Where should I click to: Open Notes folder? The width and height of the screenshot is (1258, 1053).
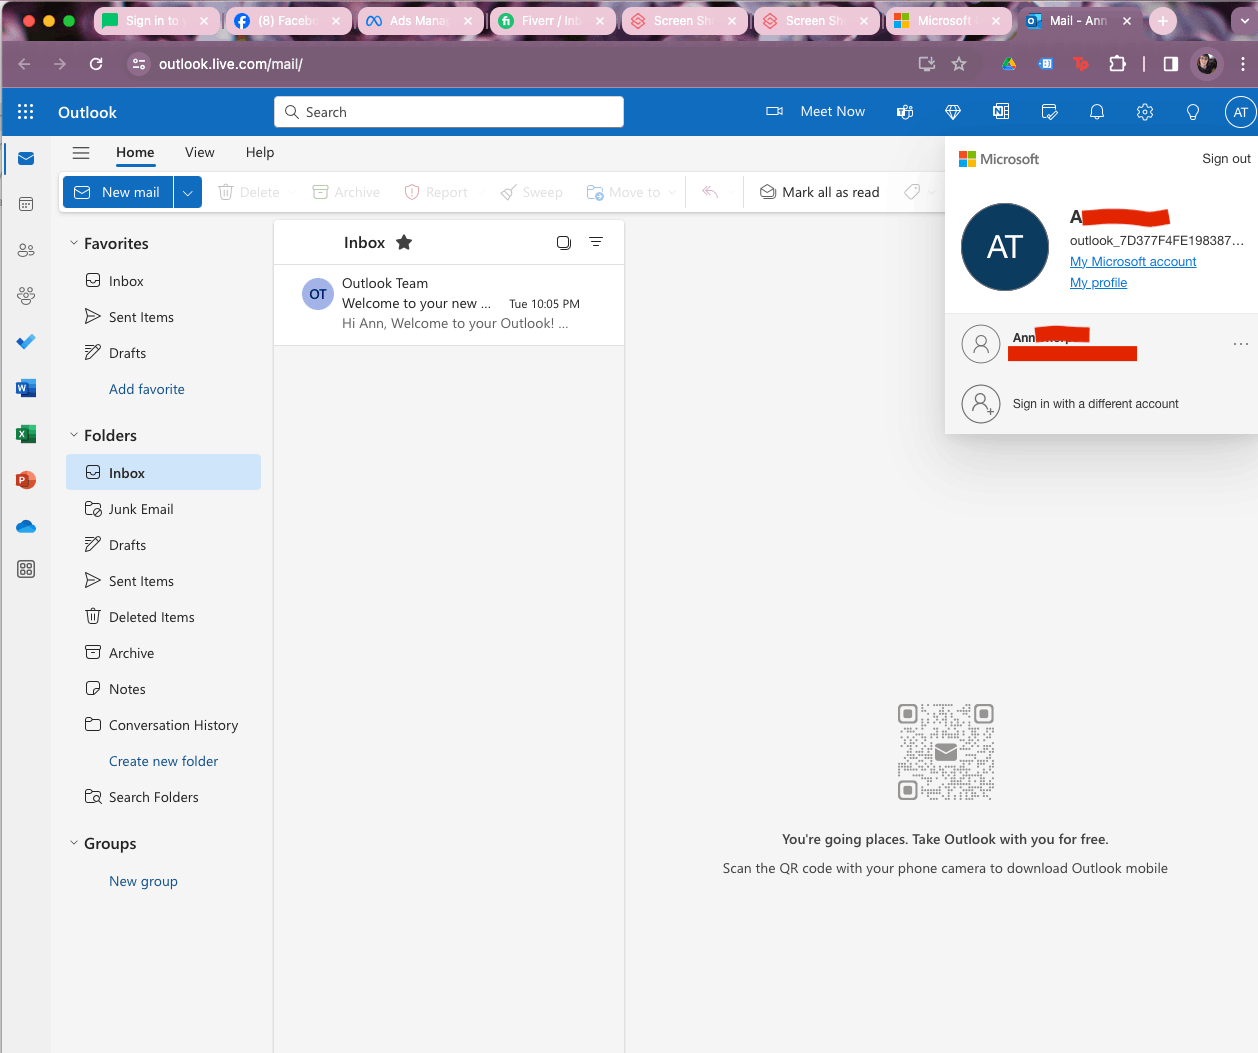[x=163, y=689]
